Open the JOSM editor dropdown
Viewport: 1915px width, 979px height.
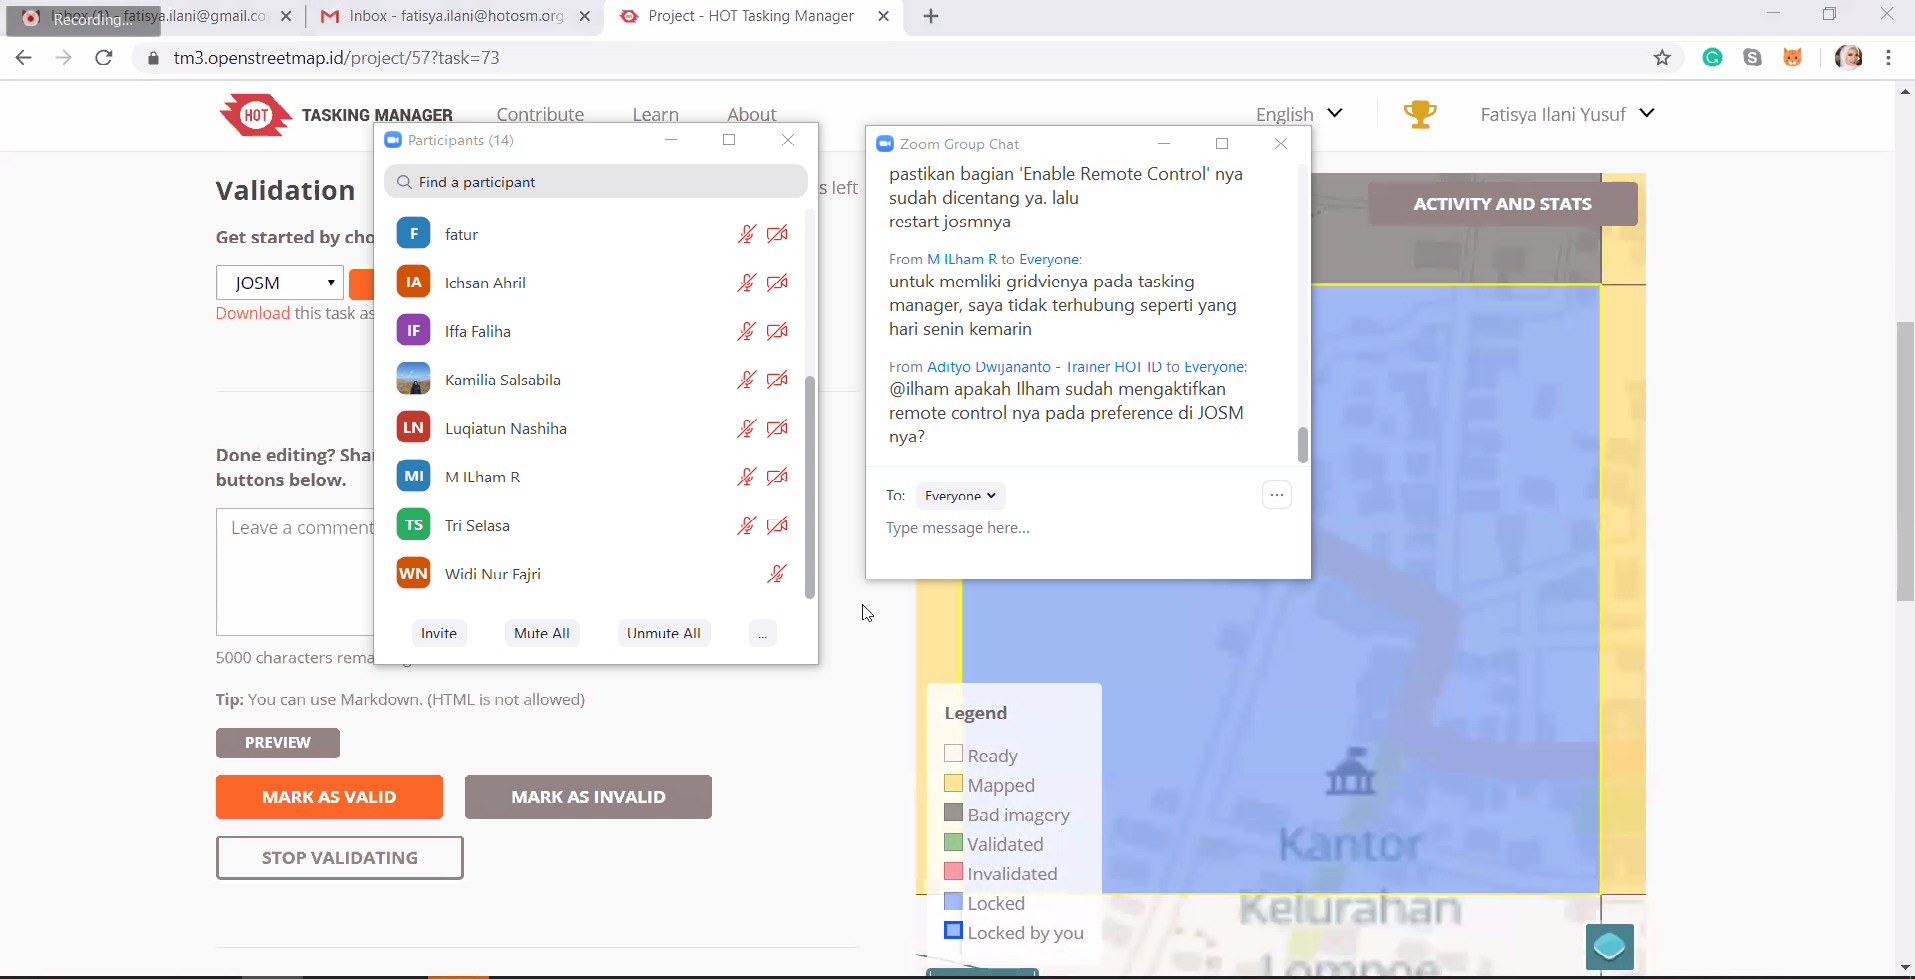pyautogui.click(x=280, y=283)
